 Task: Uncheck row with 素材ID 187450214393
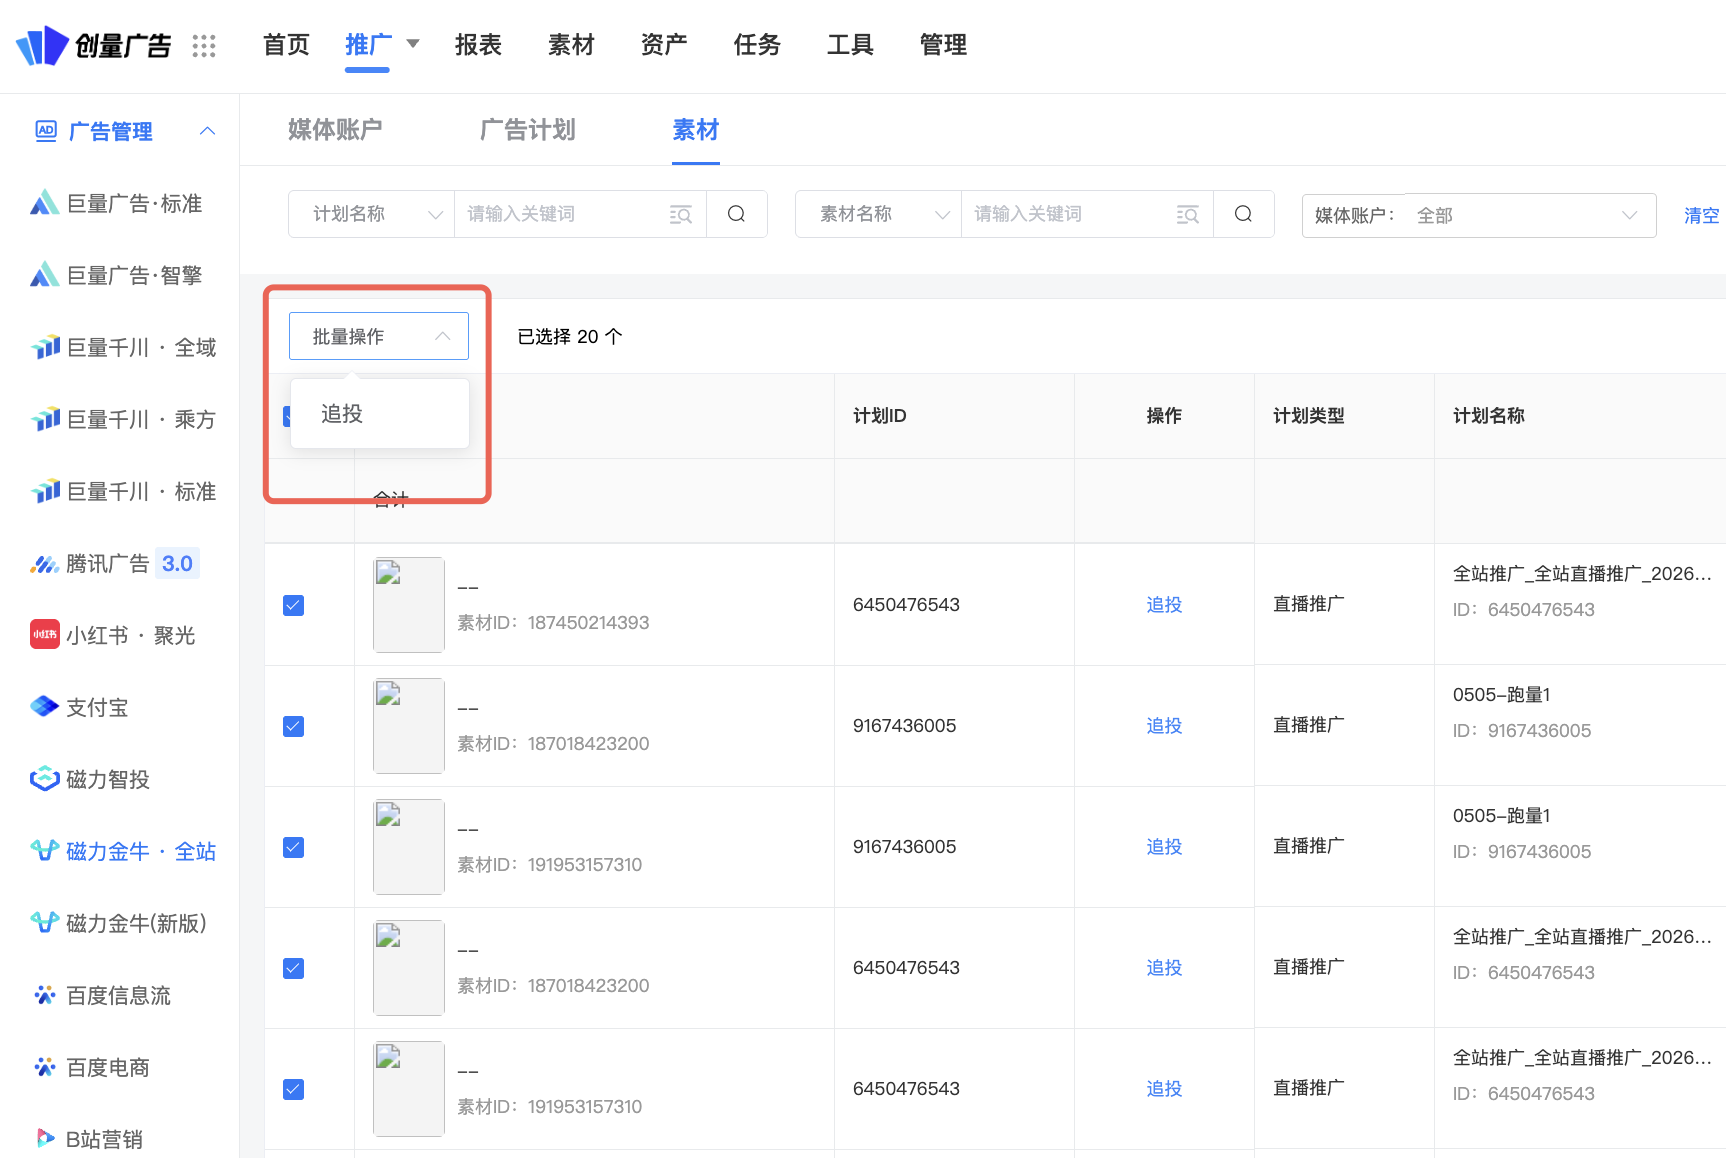coord(293,605)
